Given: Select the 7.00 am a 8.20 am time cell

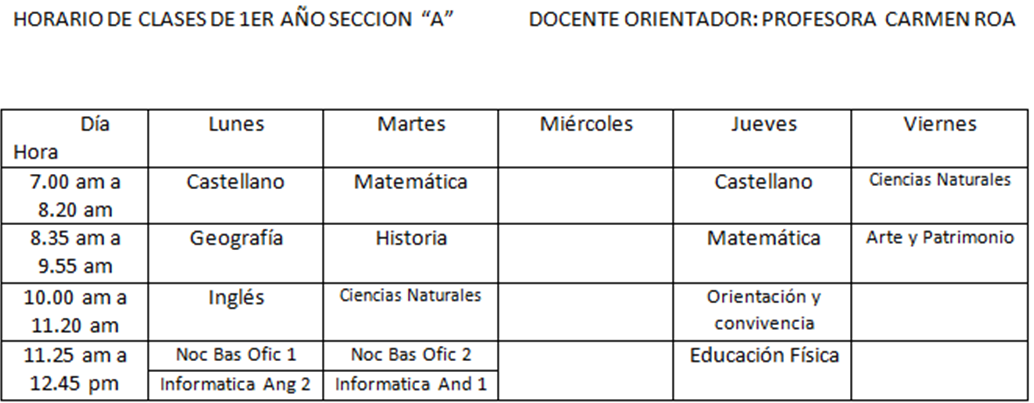Looking at the screenshot, I should click(x=75, y=195).
